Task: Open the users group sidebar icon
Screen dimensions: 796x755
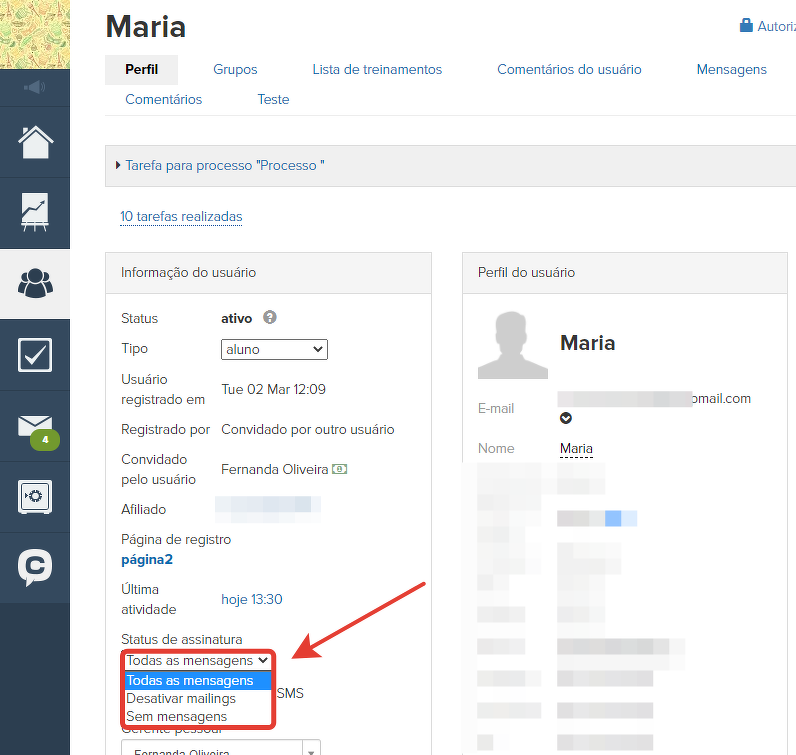Action: pos(35,284)
